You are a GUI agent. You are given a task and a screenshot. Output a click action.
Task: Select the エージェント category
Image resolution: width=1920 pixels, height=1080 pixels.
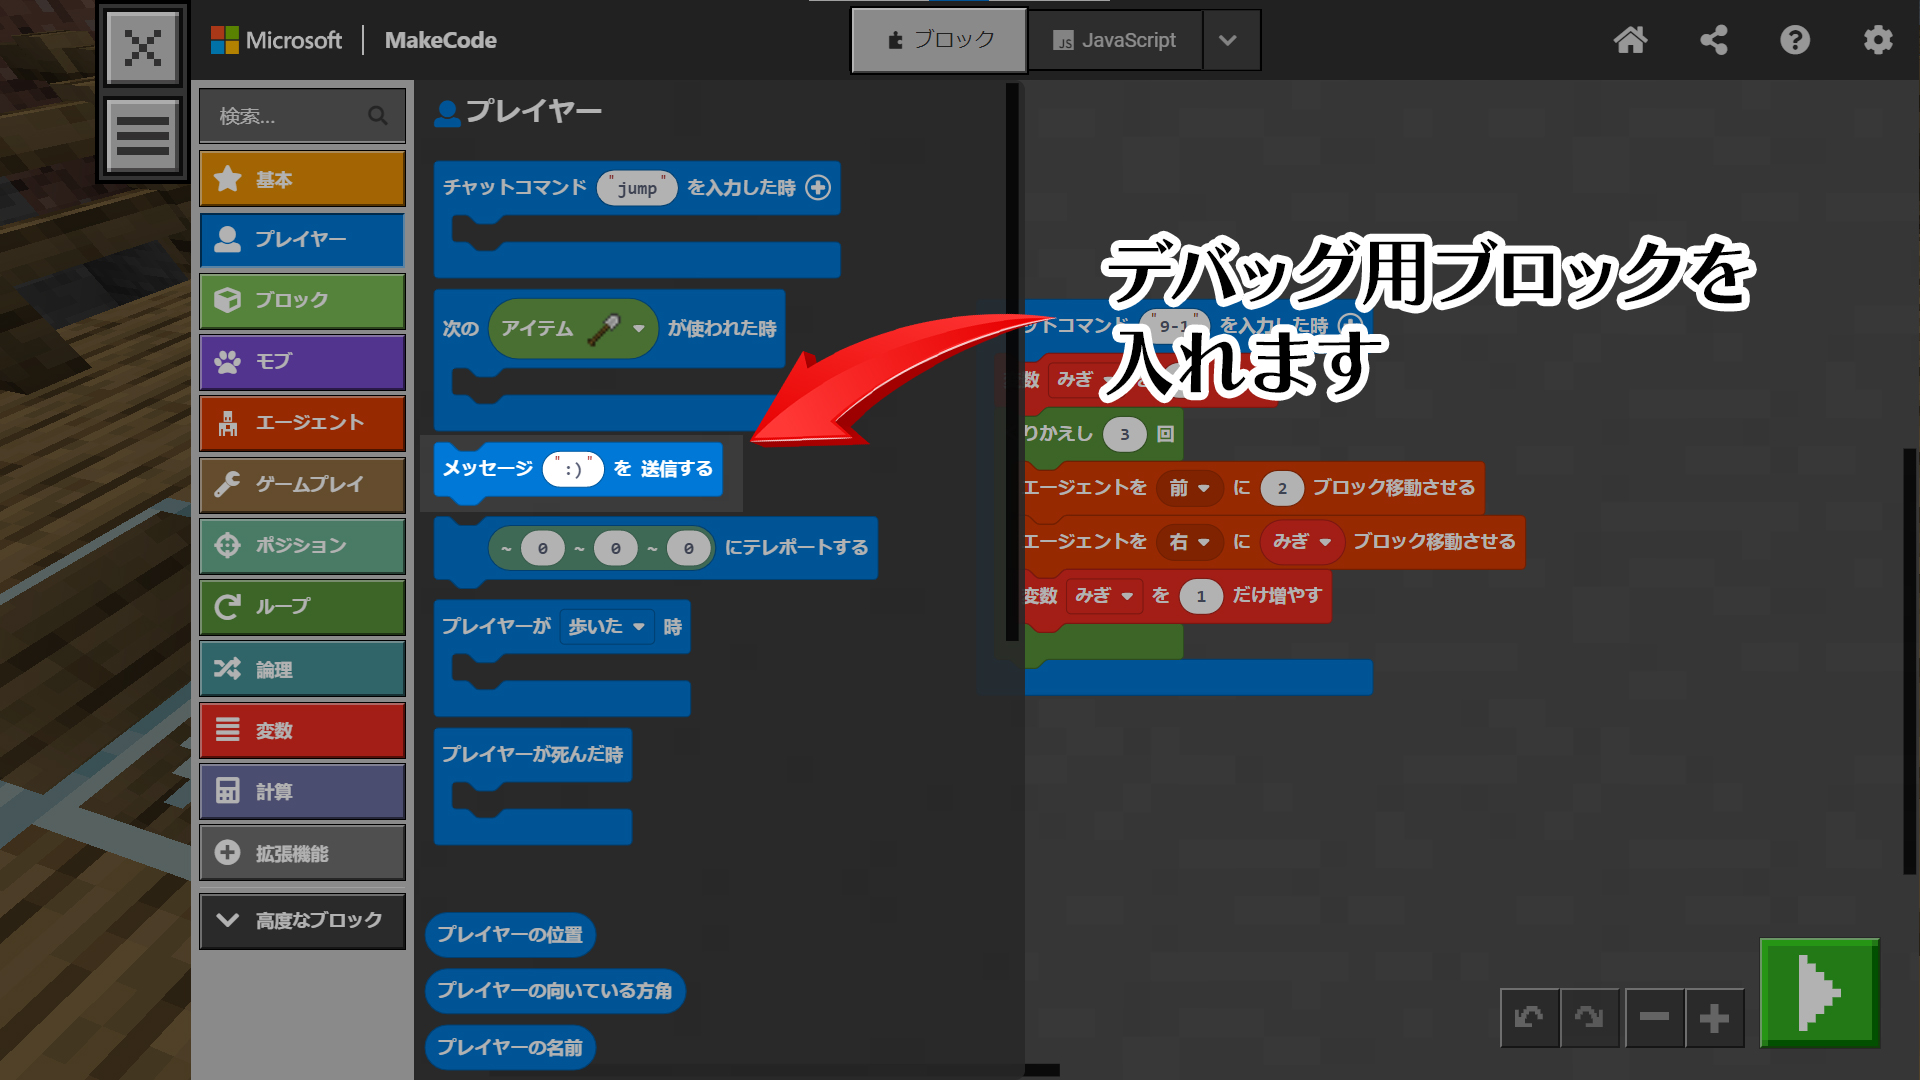coord(302,423)
